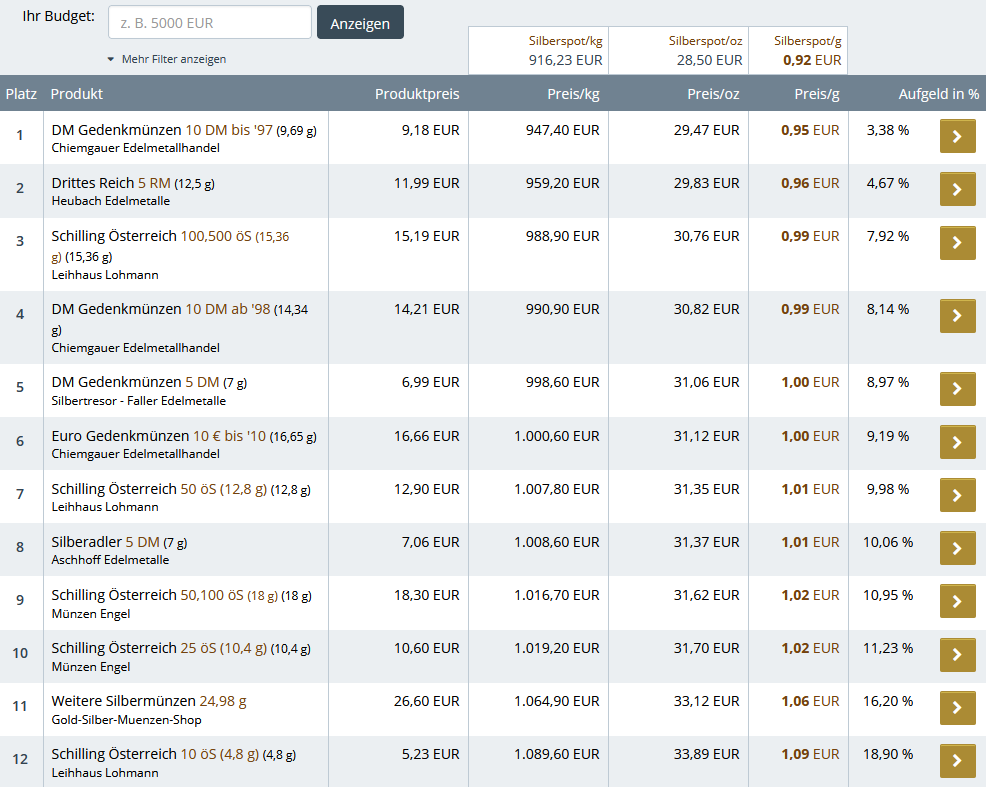This screenshot has width=986, height=787.
Task: Open DM Gedenkmünzen 10 DM bis '97 product link
Action: 184,130
